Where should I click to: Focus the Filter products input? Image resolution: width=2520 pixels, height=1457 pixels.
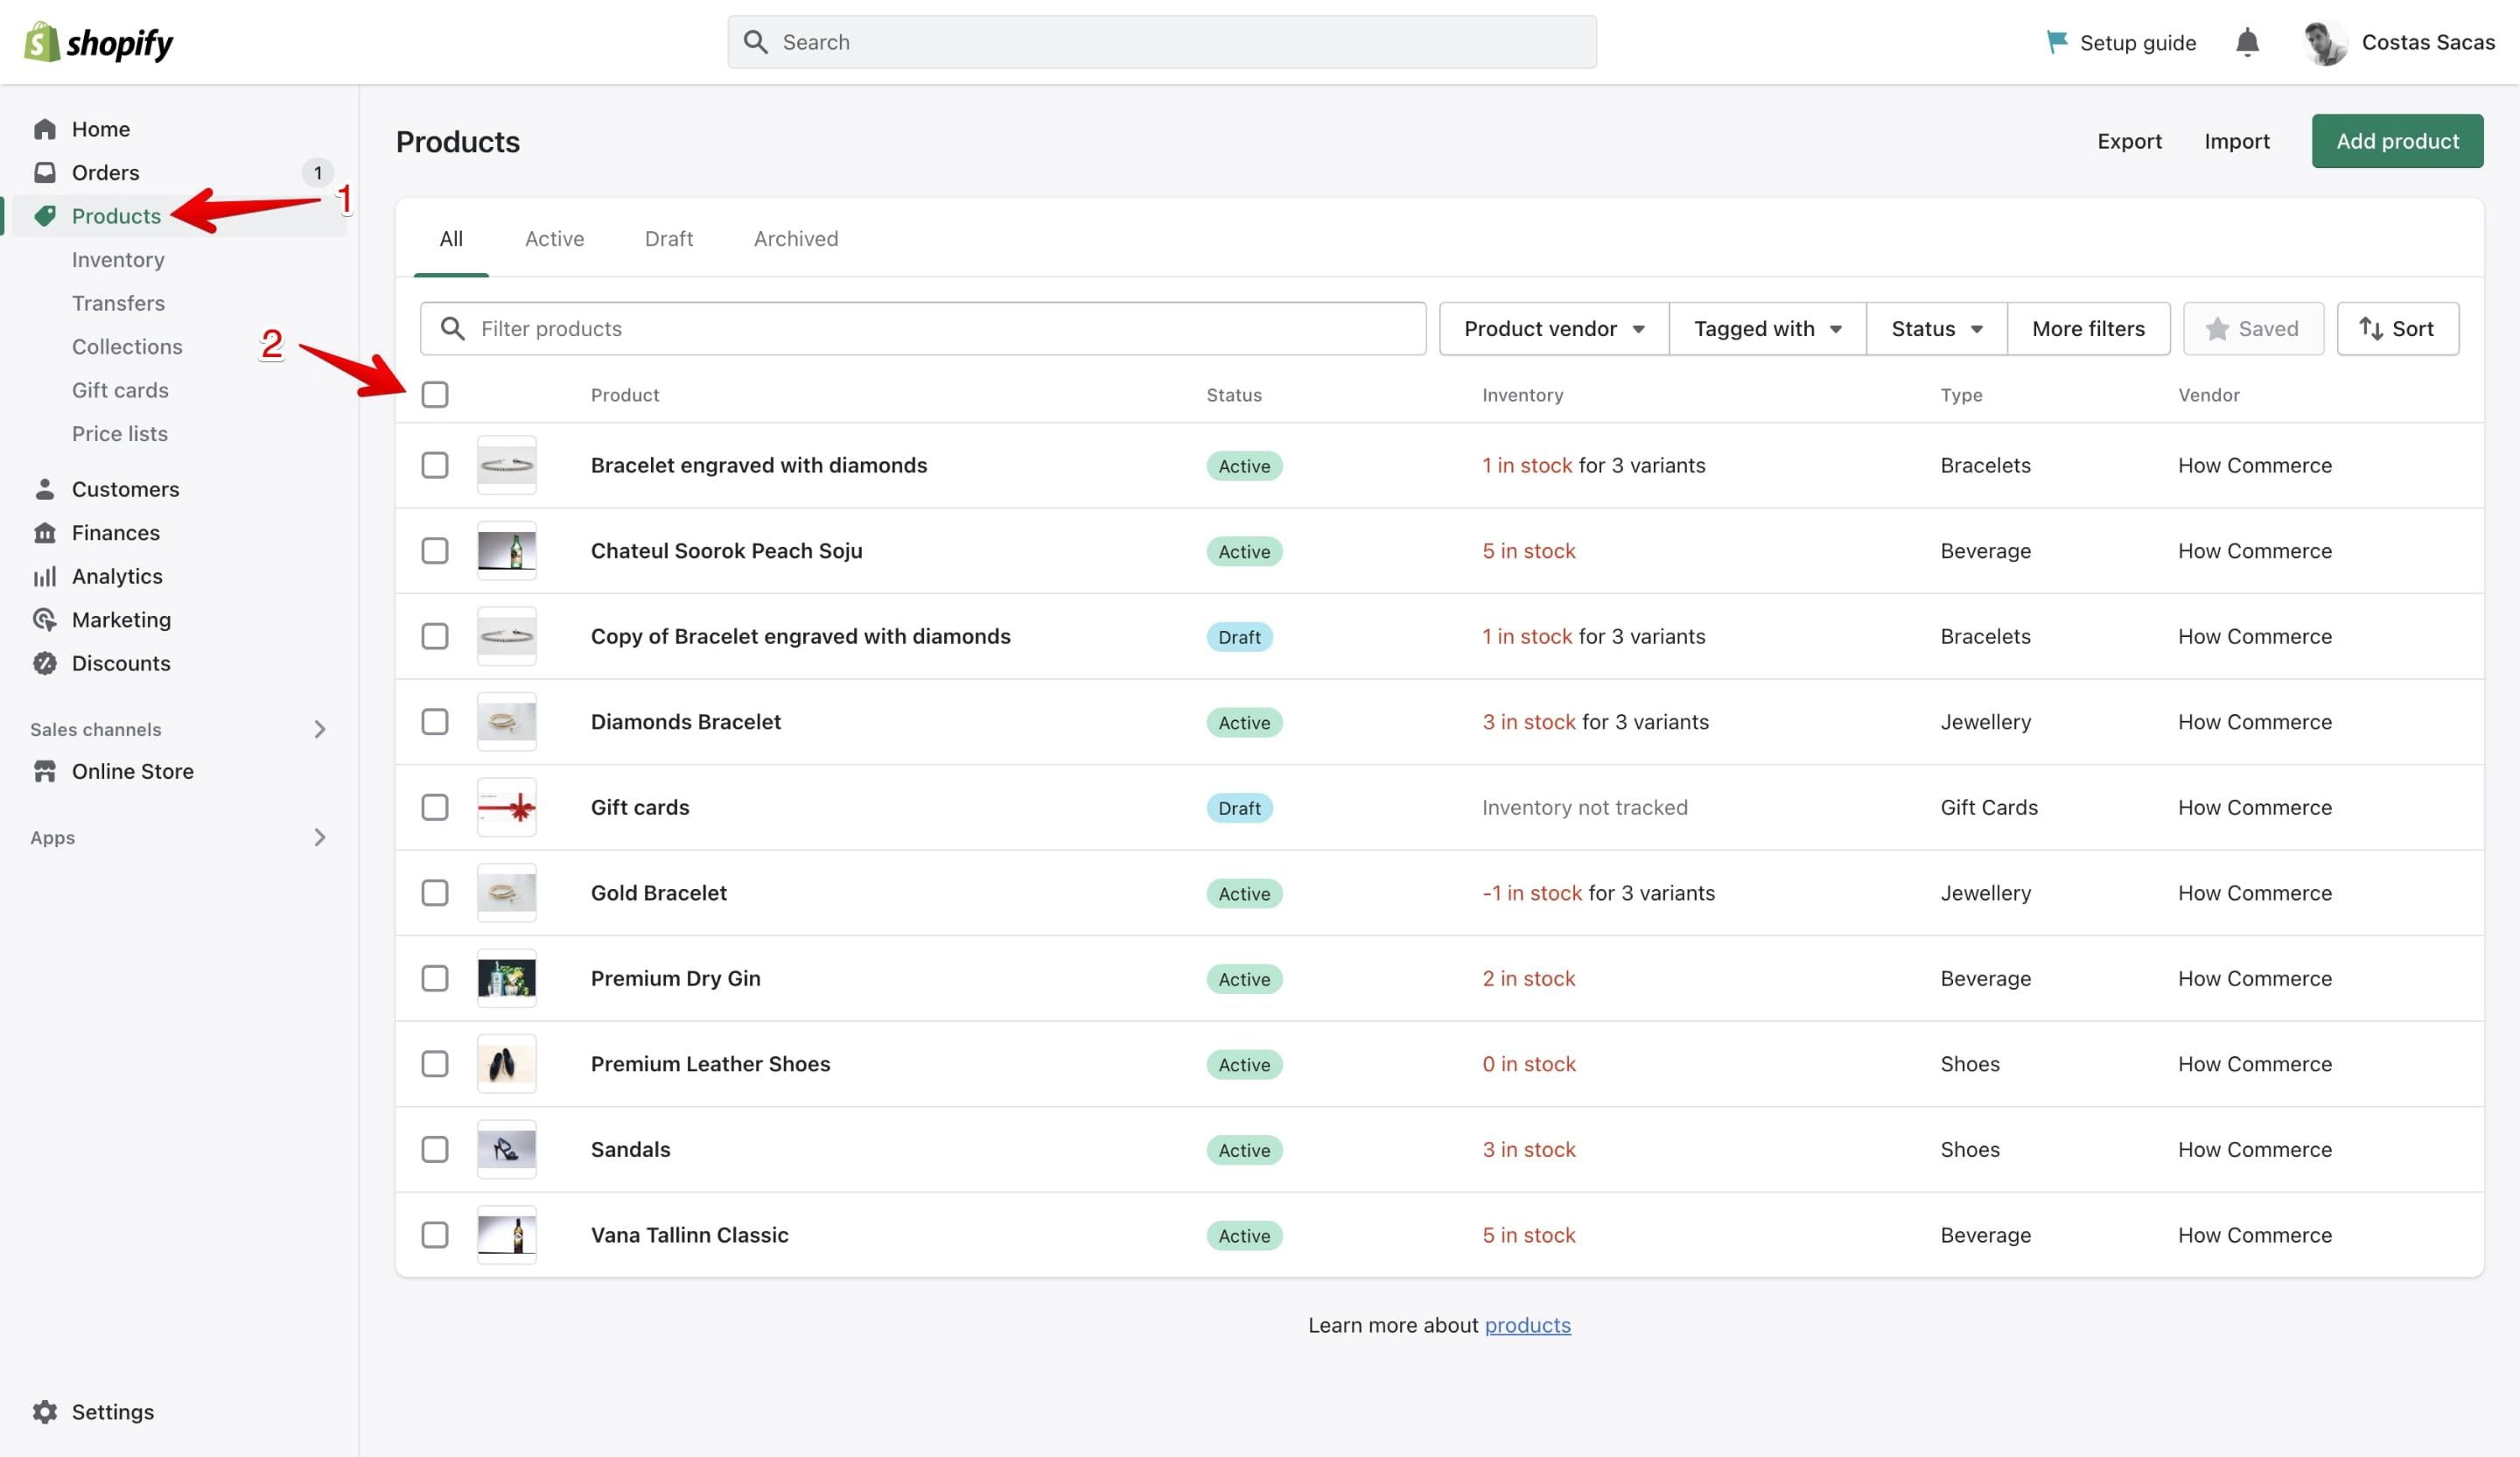pos(923,328)
